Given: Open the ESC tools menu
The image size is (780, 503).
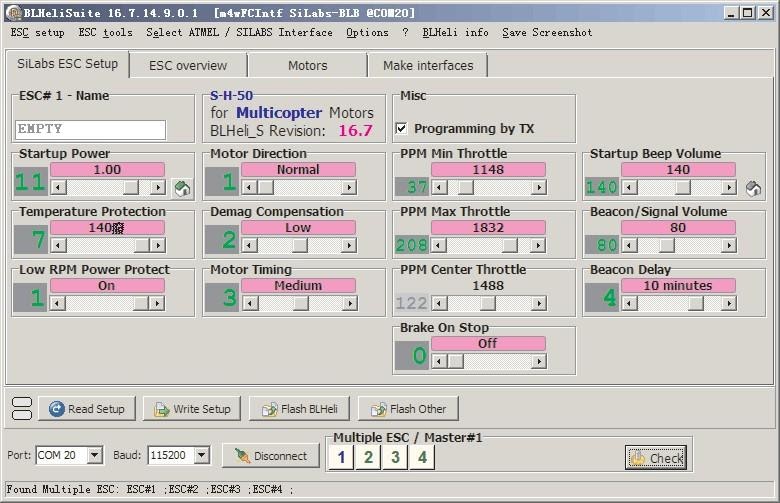Looking at the screenshot, I should point(105,32).
